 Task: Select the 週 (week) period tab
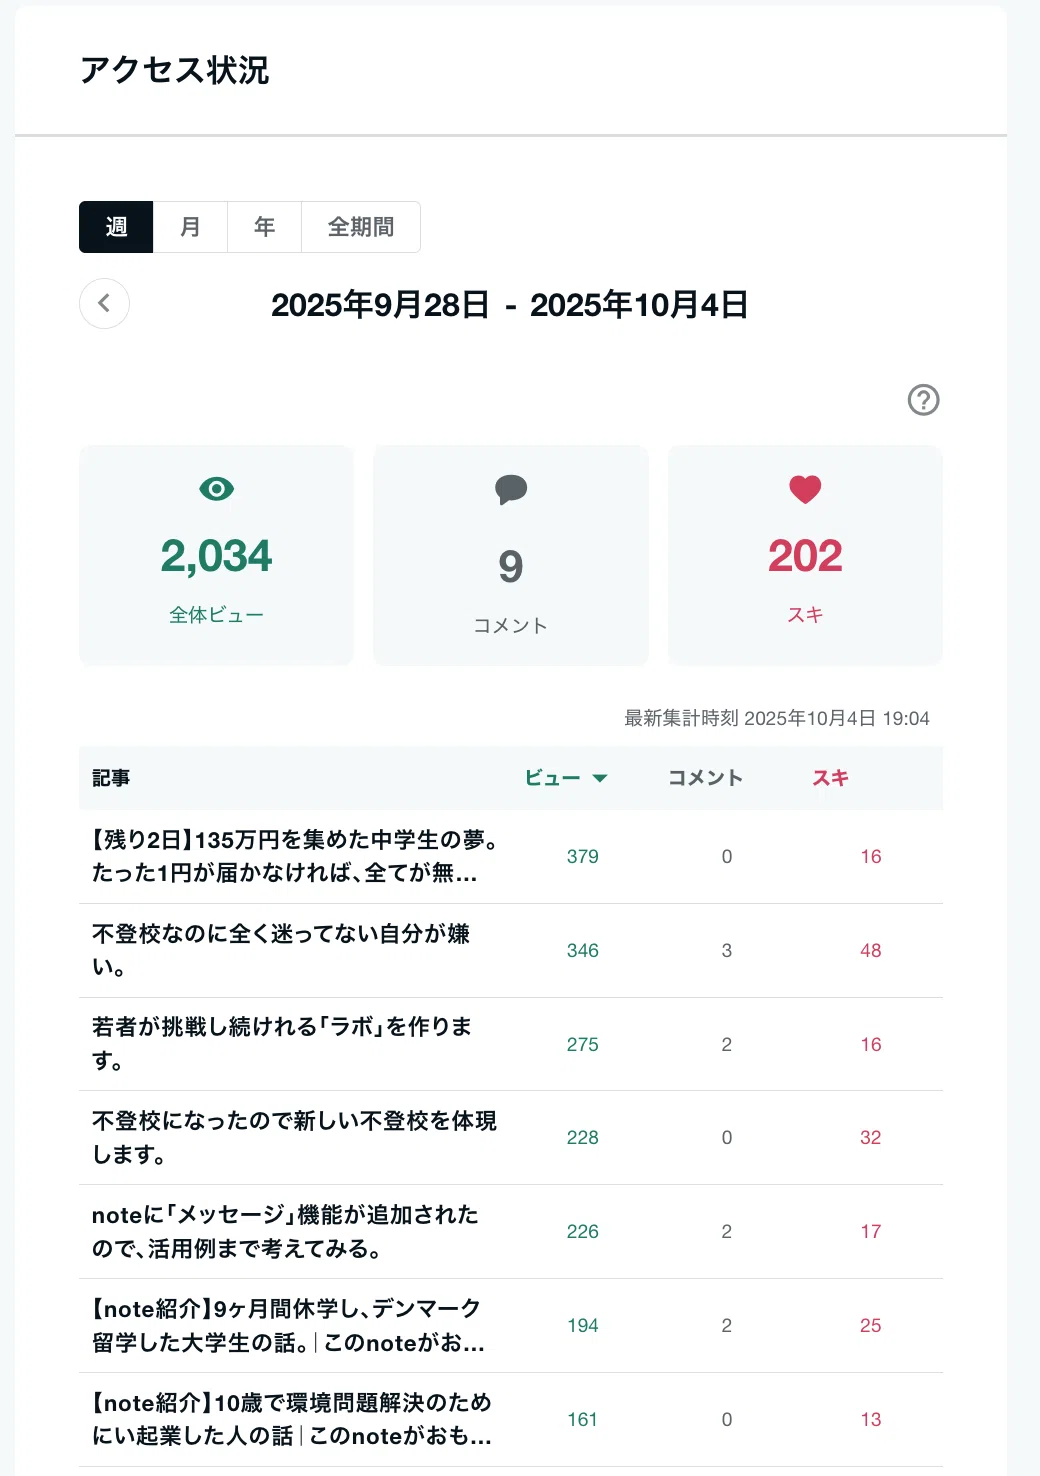116,227
